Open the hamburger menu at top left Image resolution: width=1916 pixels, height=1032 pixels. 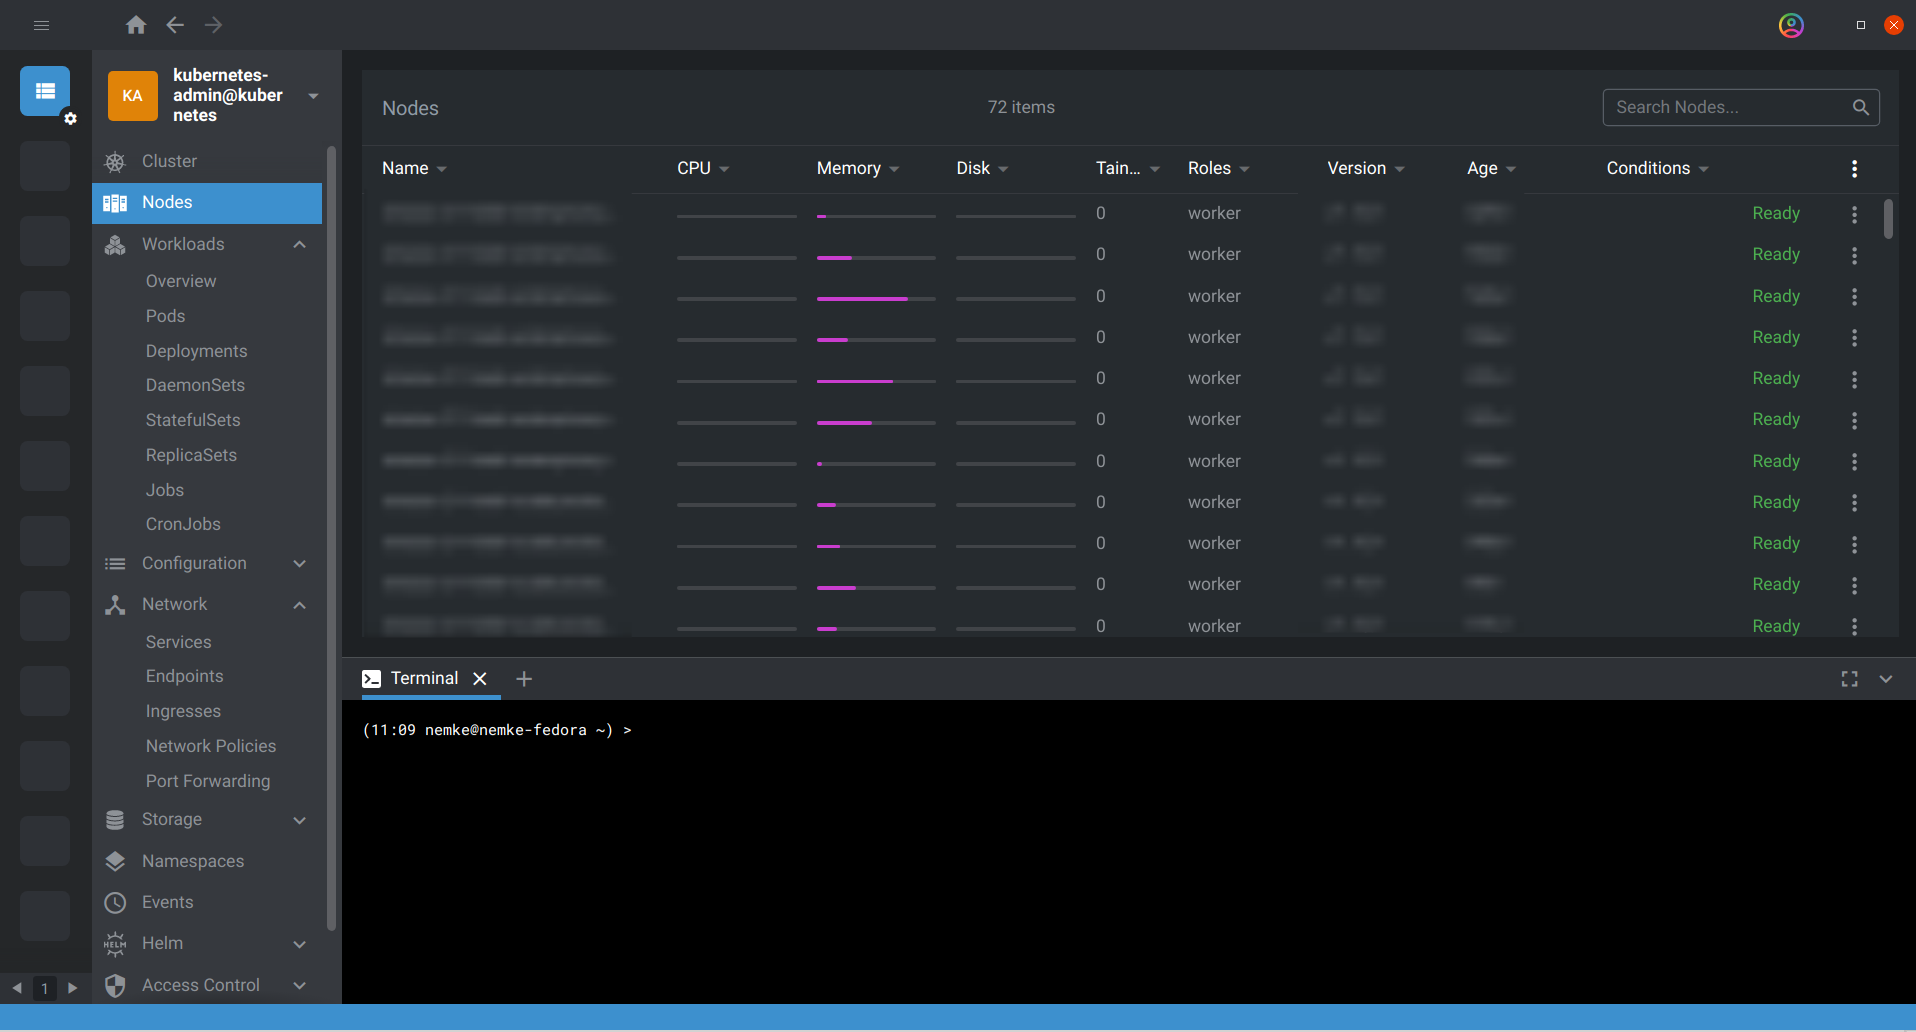(41, 25)
